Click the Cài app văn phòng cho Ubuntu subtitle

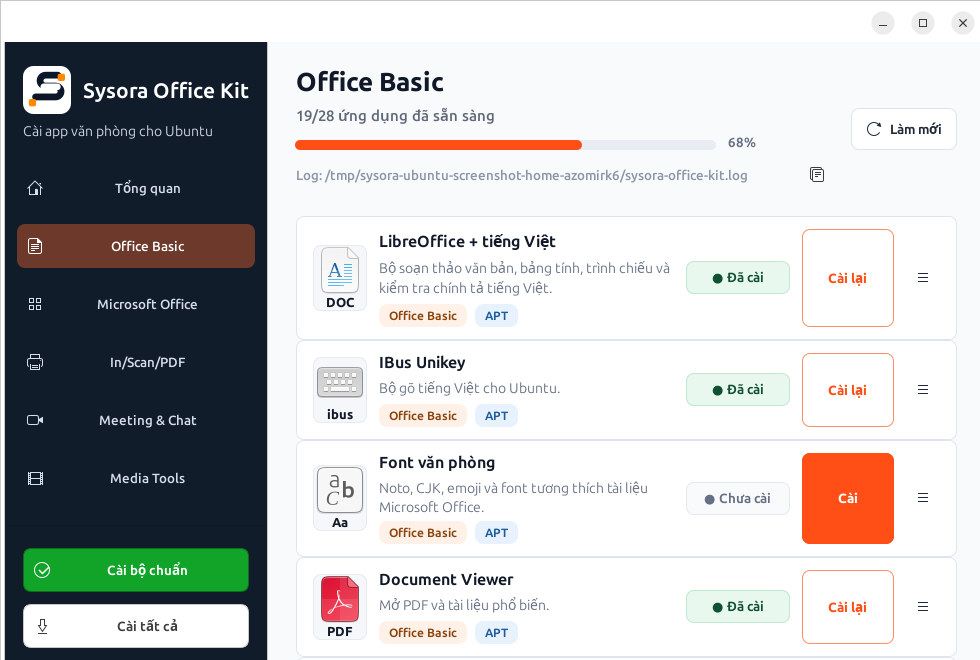point(118,131)
